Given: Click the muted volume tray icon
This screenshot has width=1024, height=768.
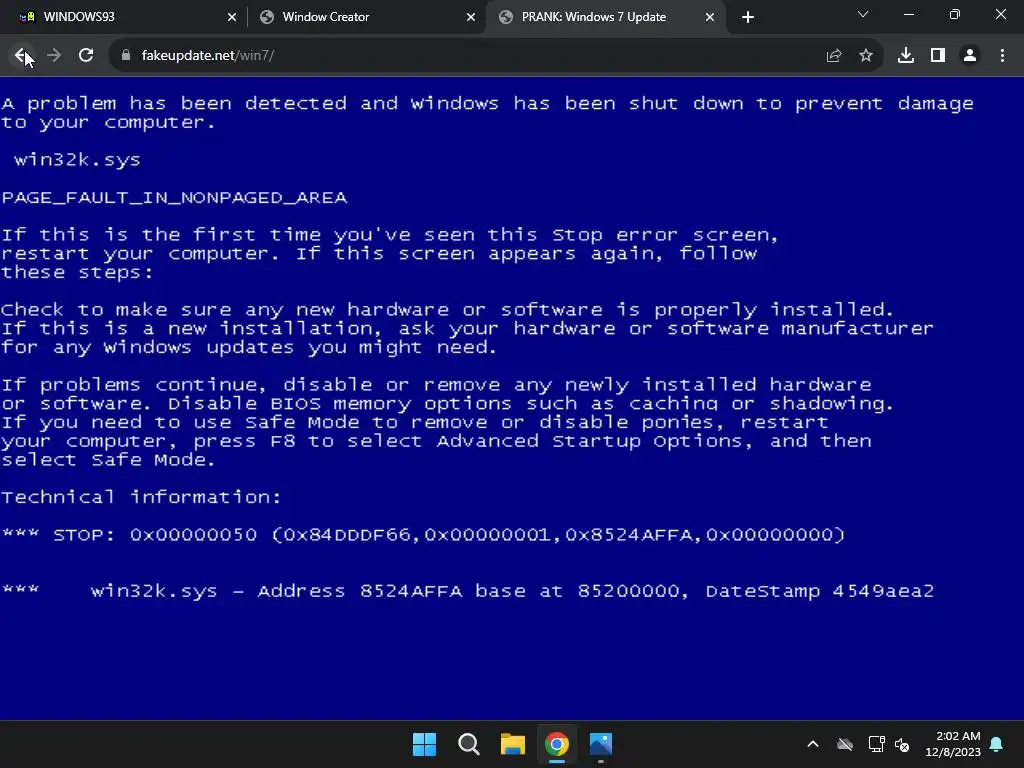Looking at the screenshot, I should [x=903, y=744].
